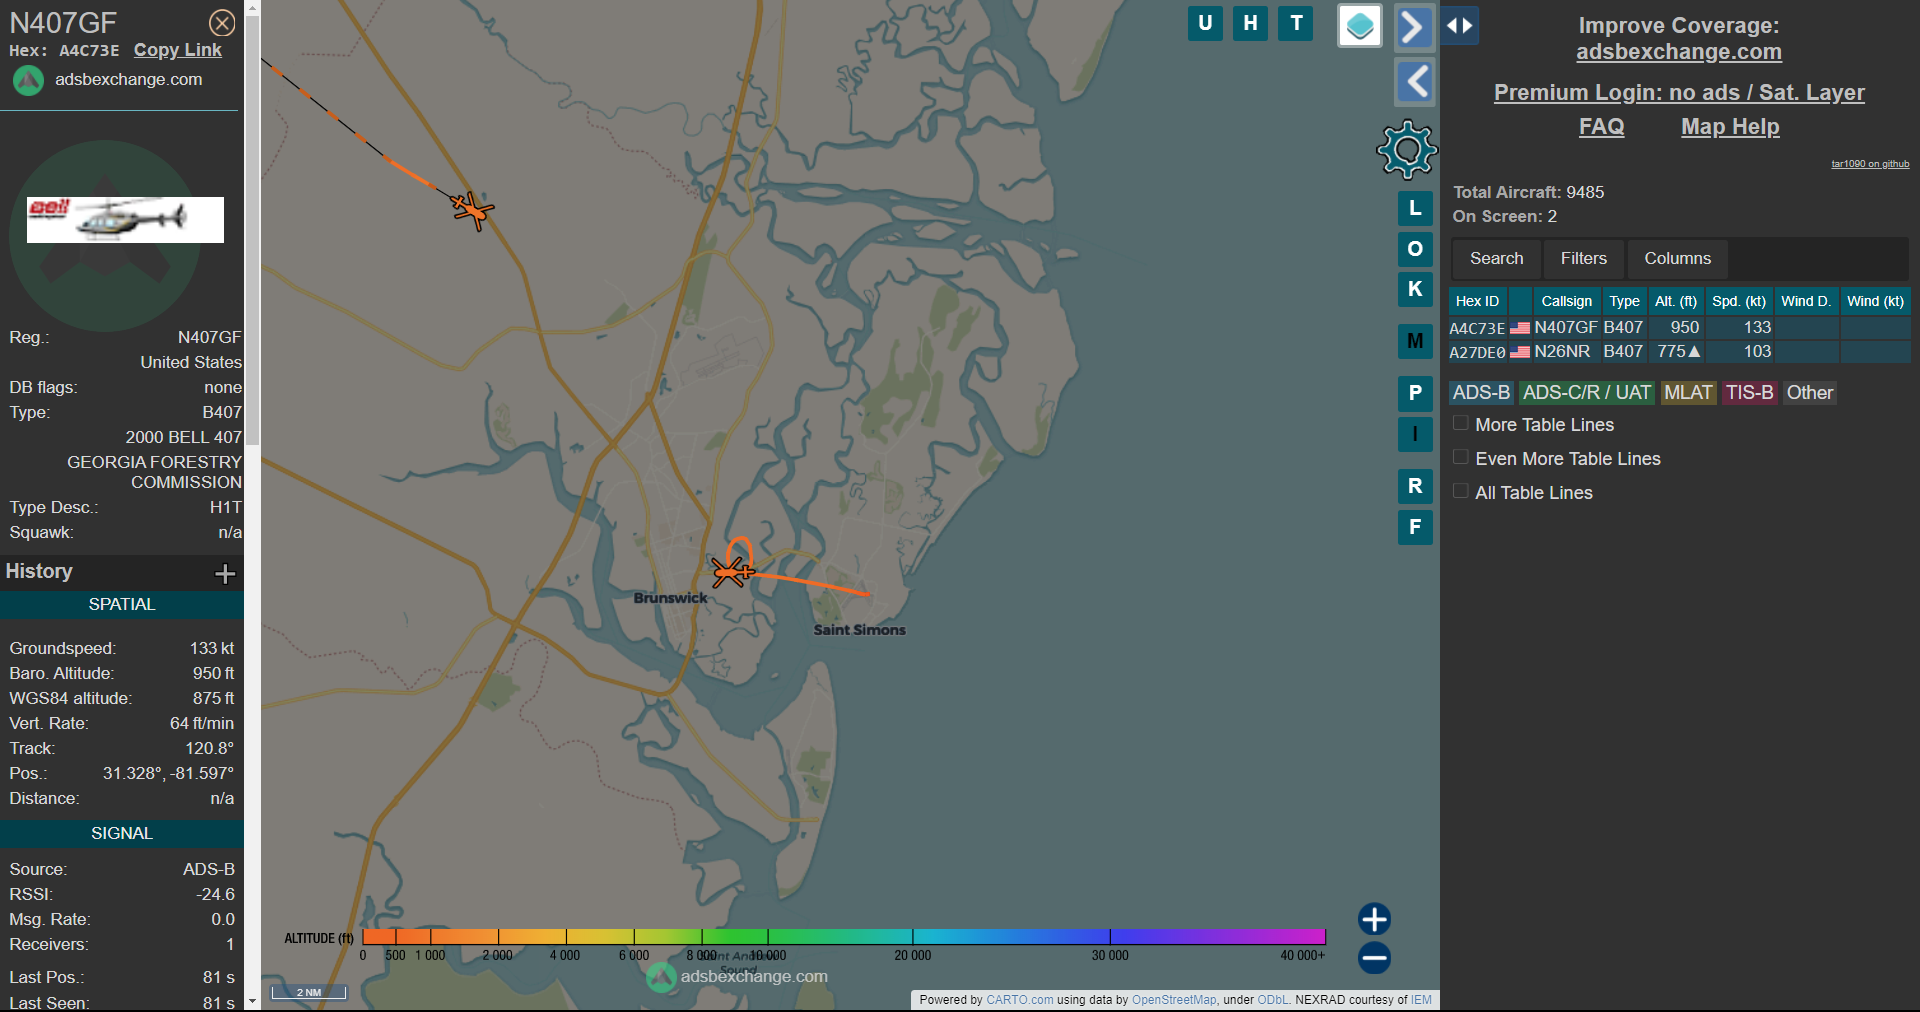Open the map layer selector icon
Image resolution: width=1920 pixels, height=1012 pixels.
pyautogui.click(x=1360, y=26)
